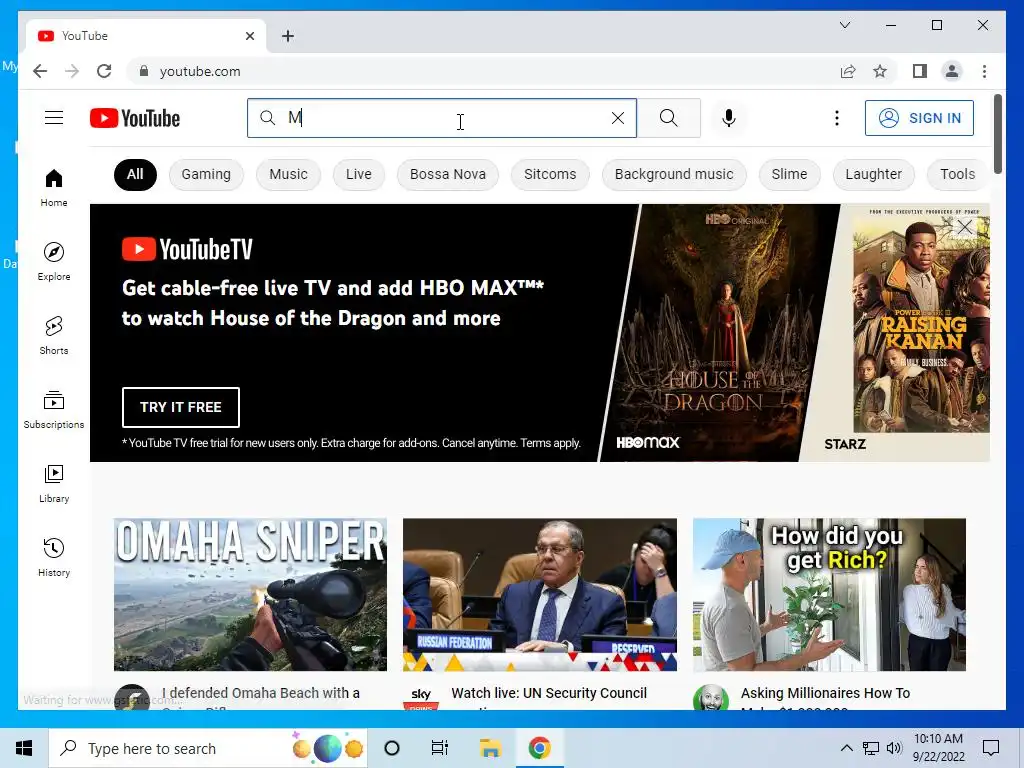Click the Chrome forward arrow

coord(72,71)
